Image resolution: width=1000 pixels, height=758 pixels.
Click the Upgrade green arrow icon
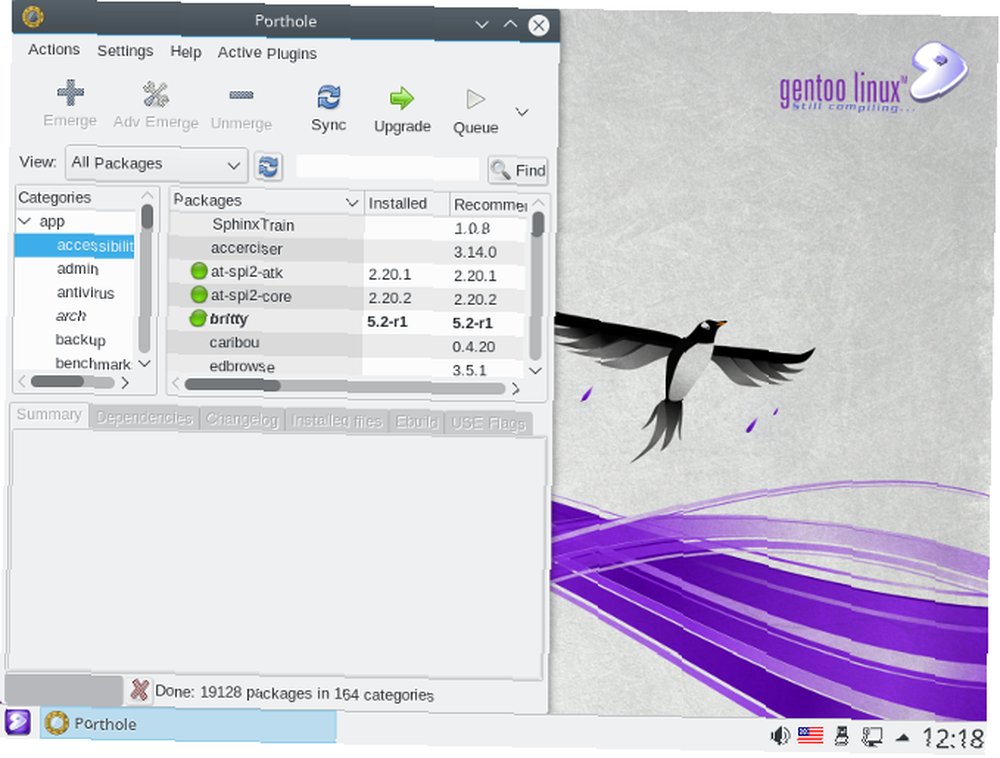pyautogui.click(x=402, y=98)
